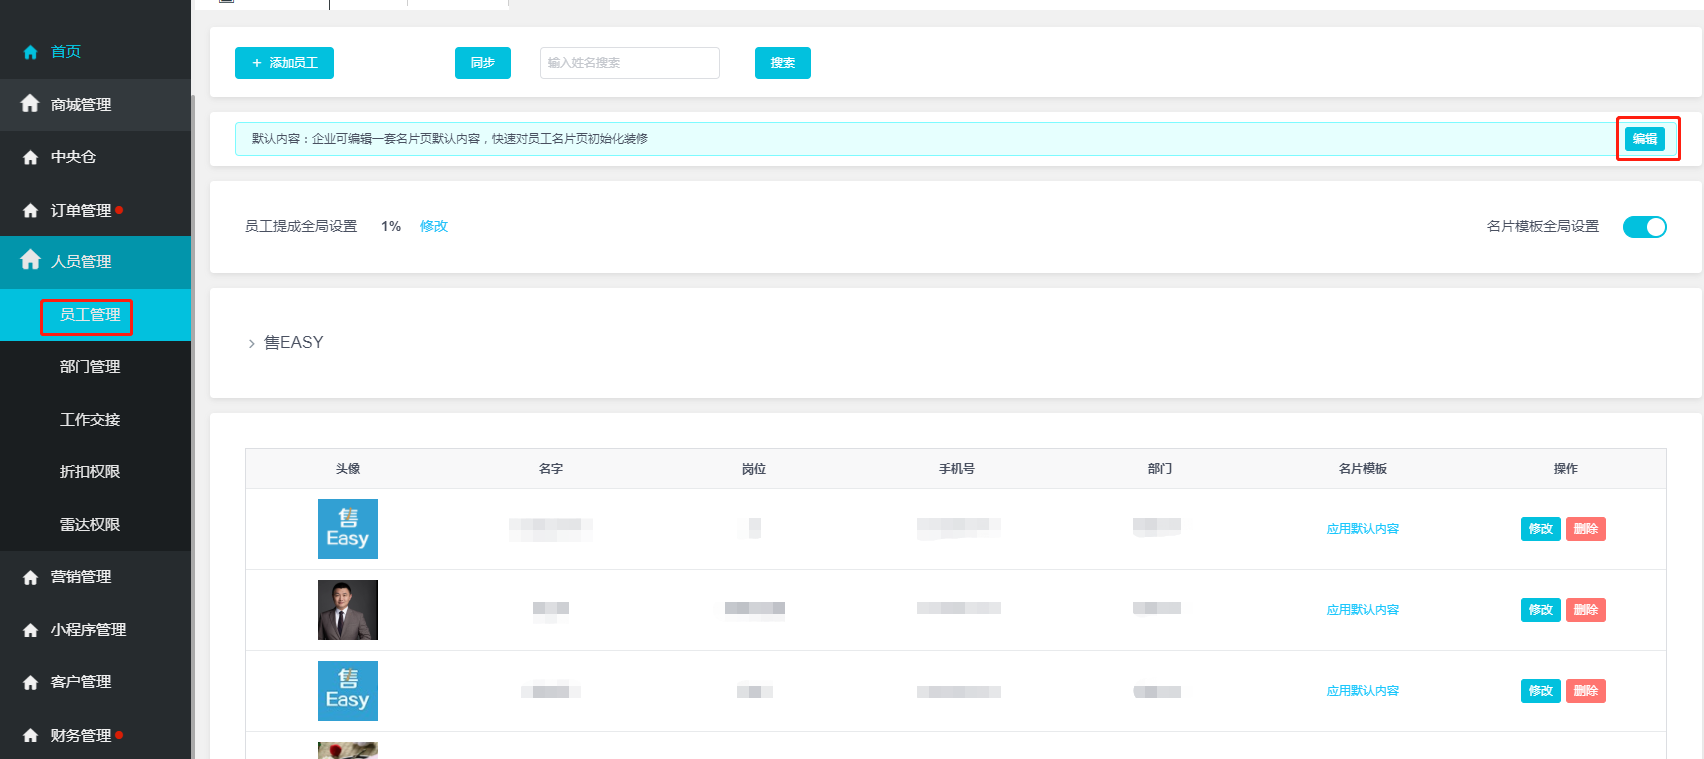Click the man-in-suit avatar photo
This screenshot has height=759, width=1704.
[348, 610]
